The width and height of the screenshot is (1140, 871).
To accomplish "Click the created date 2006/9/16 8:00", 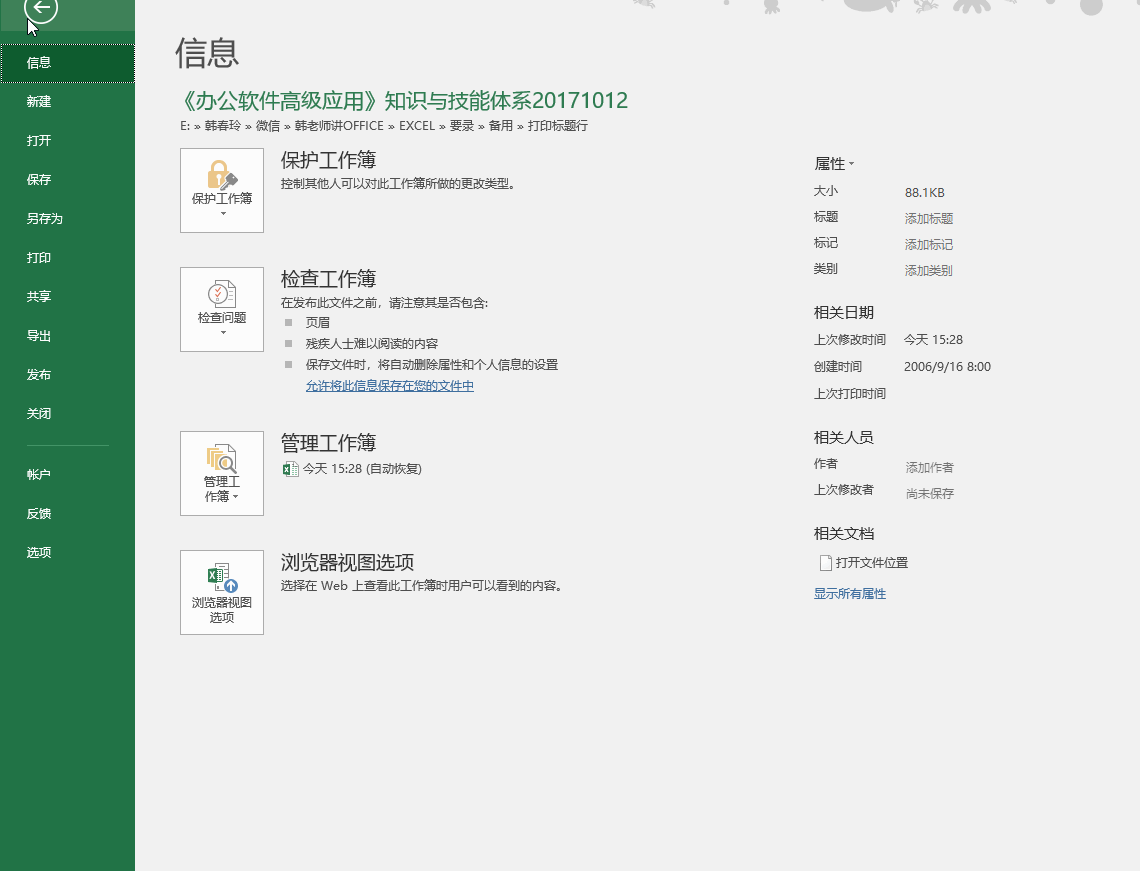I will pyautogui.click(x=947, y=367).
